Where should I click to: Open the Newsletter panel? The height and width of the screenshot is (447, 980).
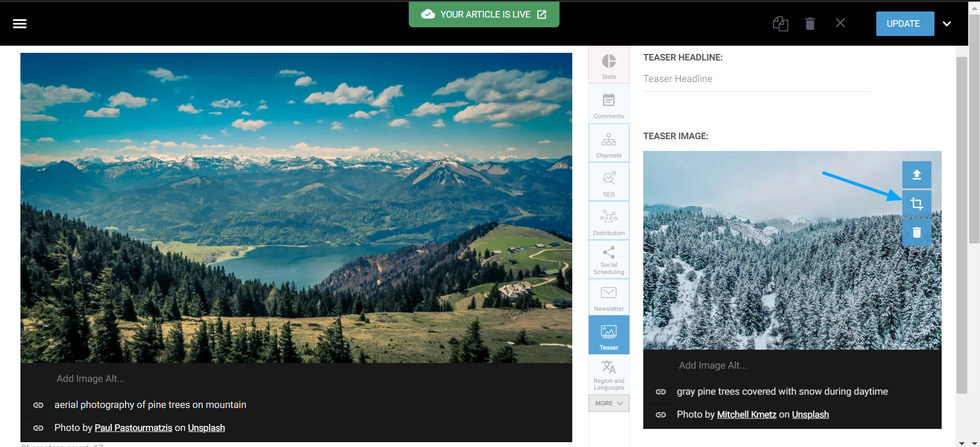(x=608, y=297)
